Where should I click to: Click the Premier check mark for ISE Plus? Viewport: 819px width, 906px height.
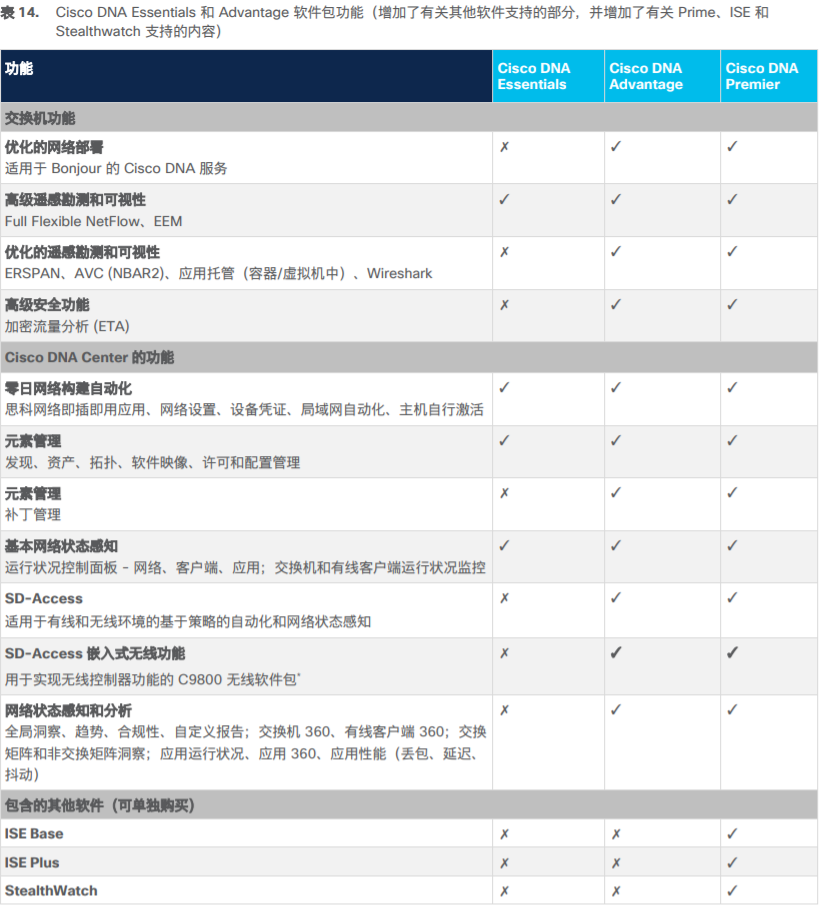[732, 862]
